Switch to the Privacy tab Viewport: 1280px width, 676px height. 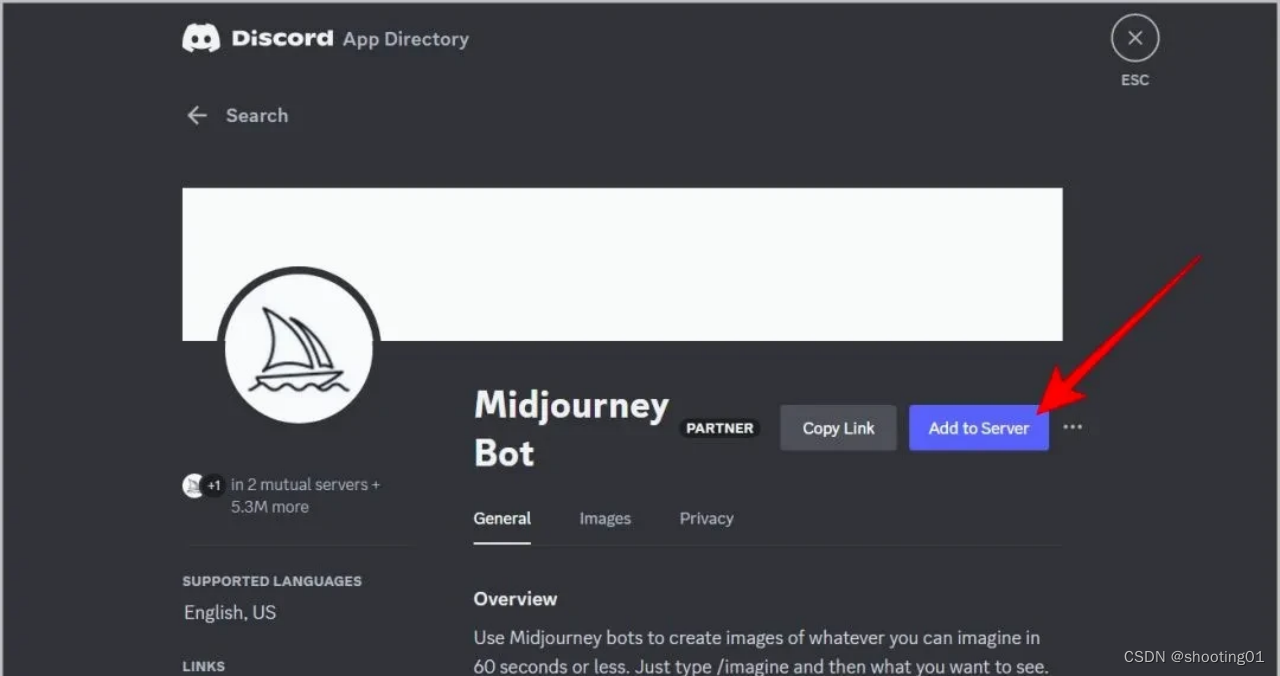click(x=706, y=518)
